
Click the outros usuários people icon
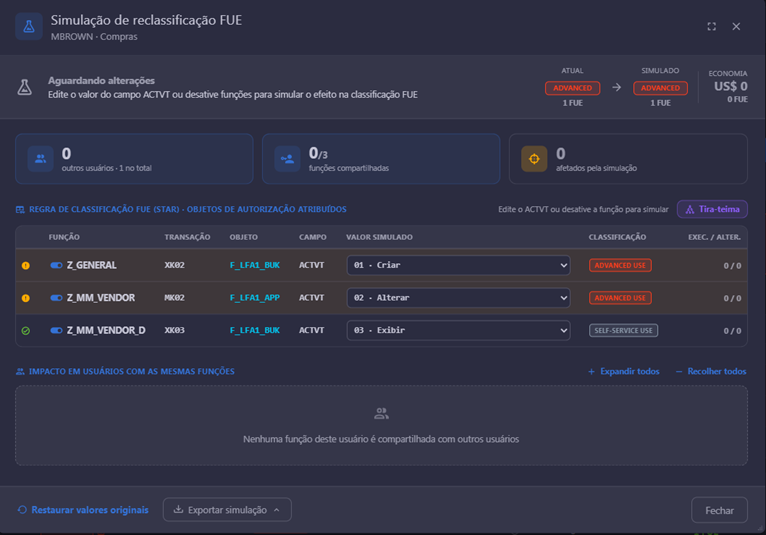tap(41, 159)
